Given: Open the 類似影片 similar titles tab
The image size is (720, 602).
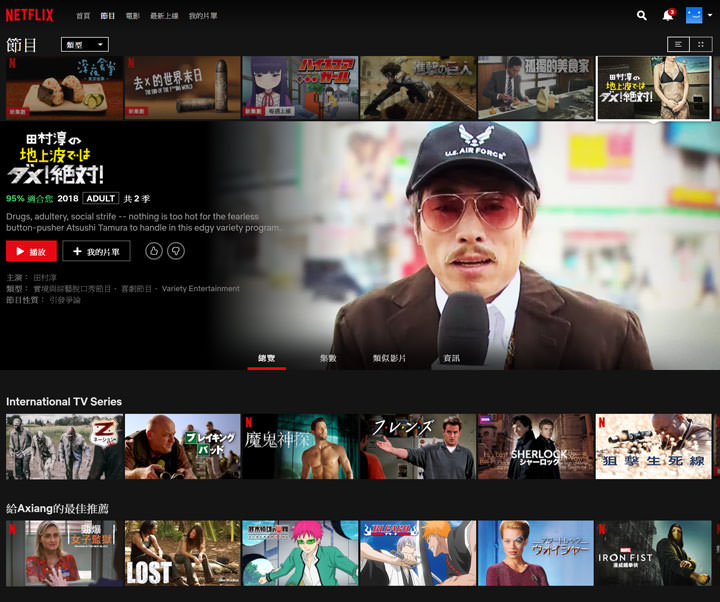Looking at the screenshot, I should (389, 358).
